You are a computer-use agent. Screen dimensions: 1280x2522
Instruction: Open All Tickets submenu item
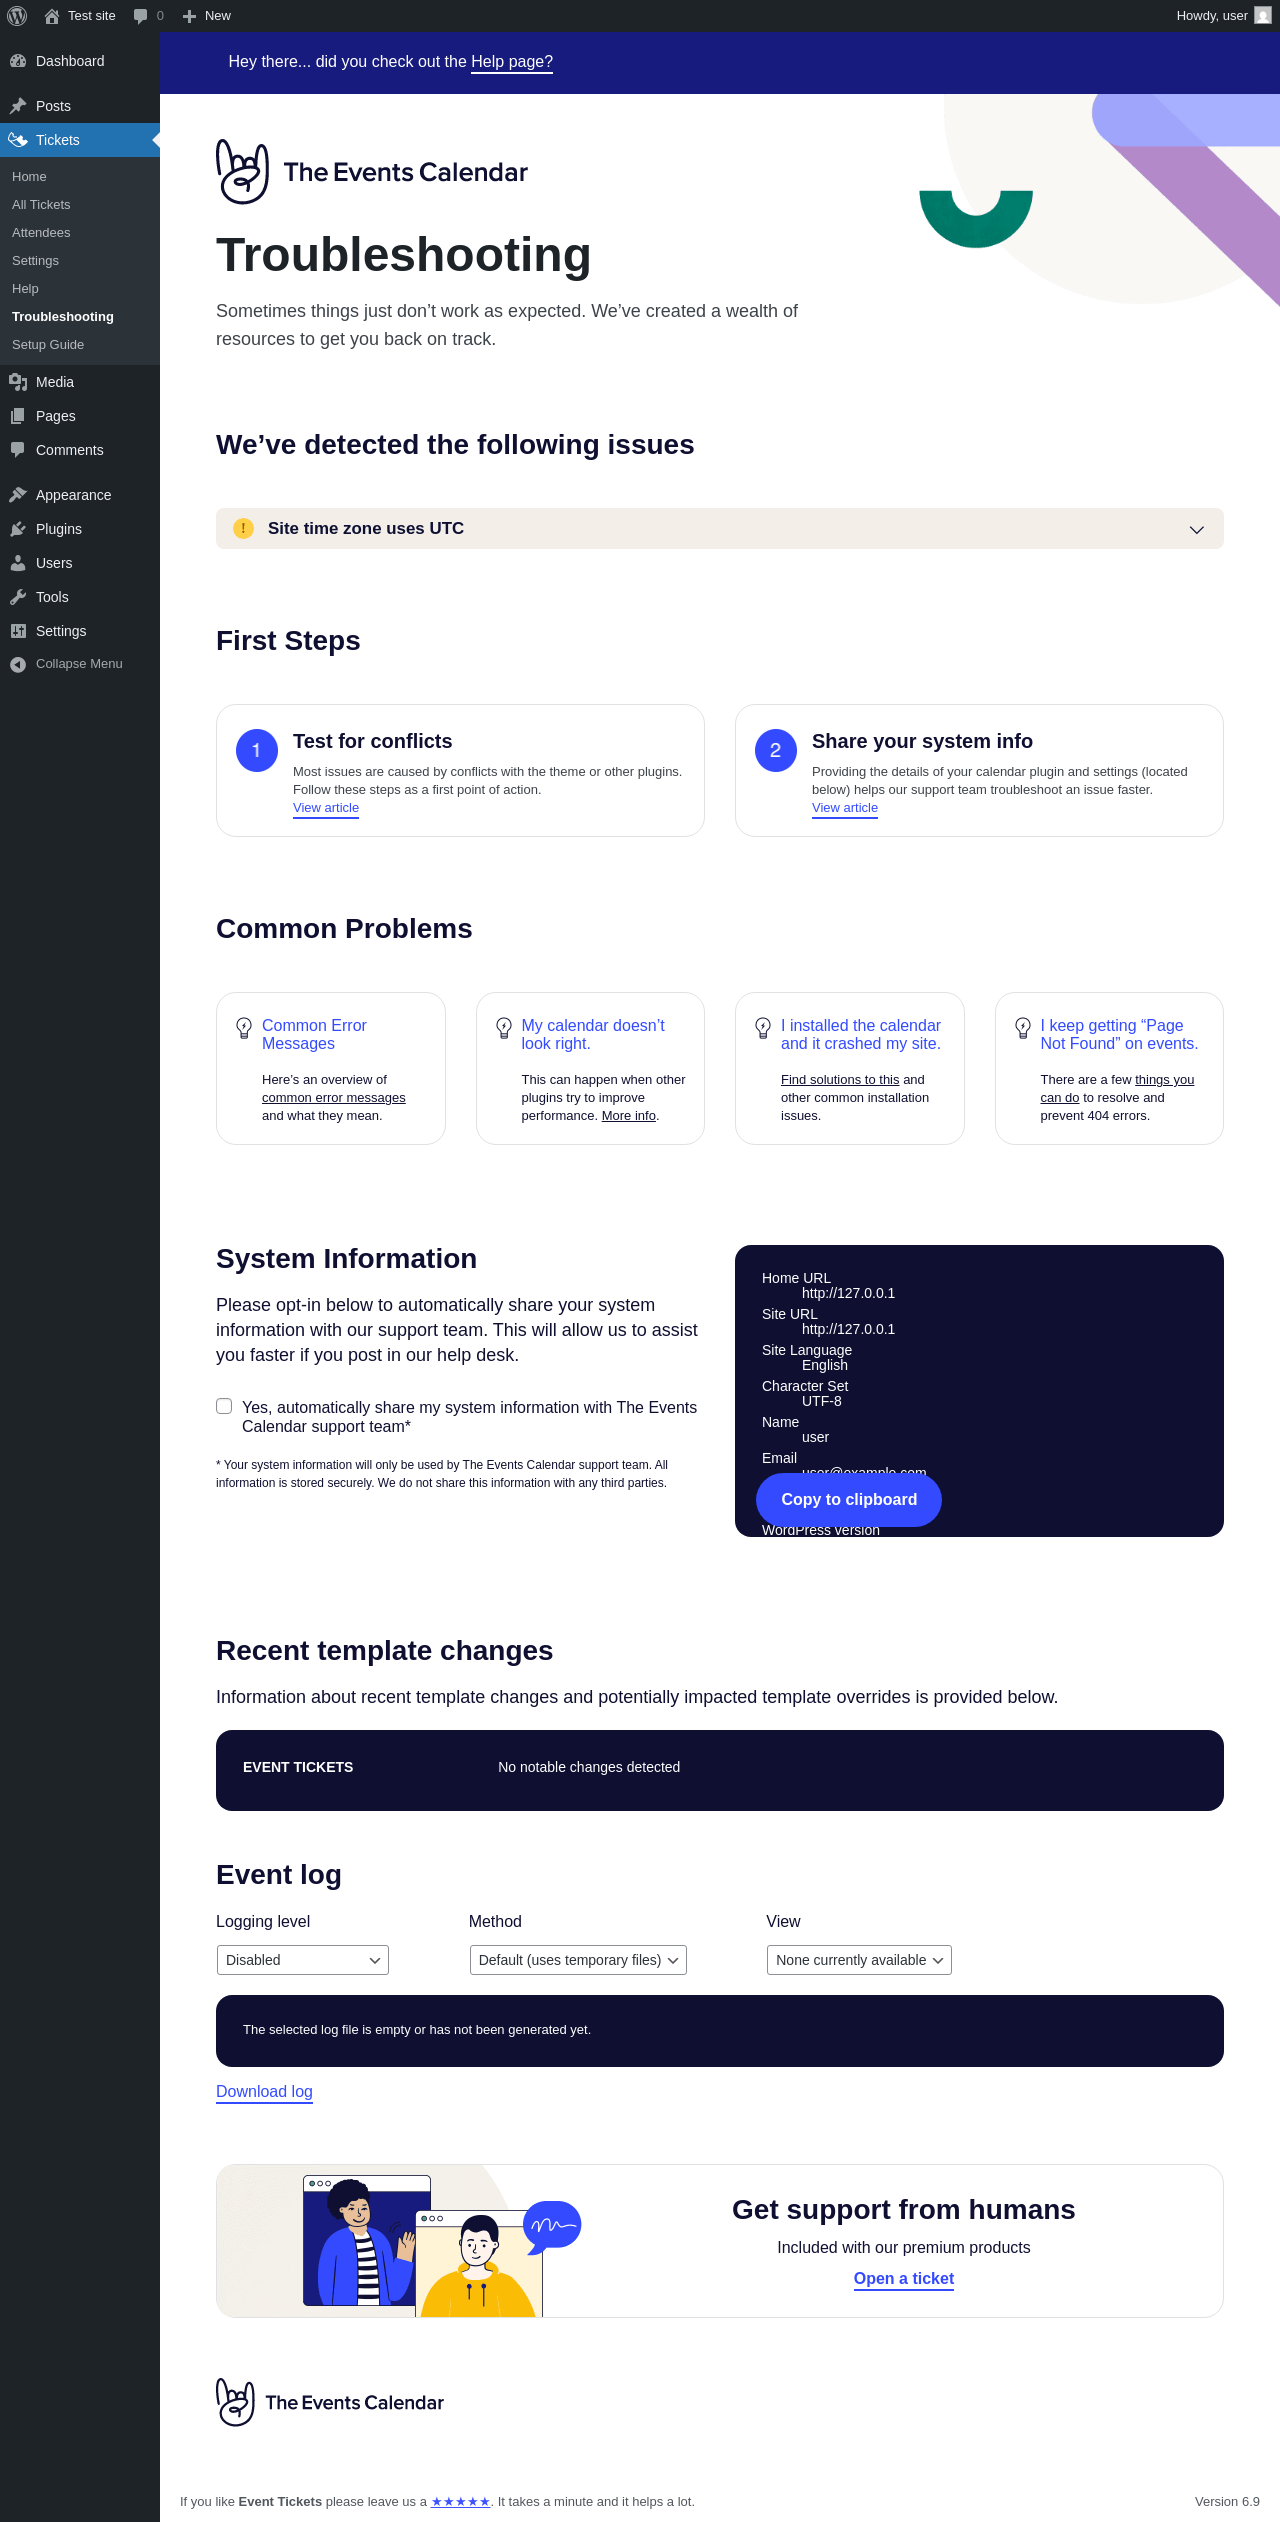coord(41,205)
